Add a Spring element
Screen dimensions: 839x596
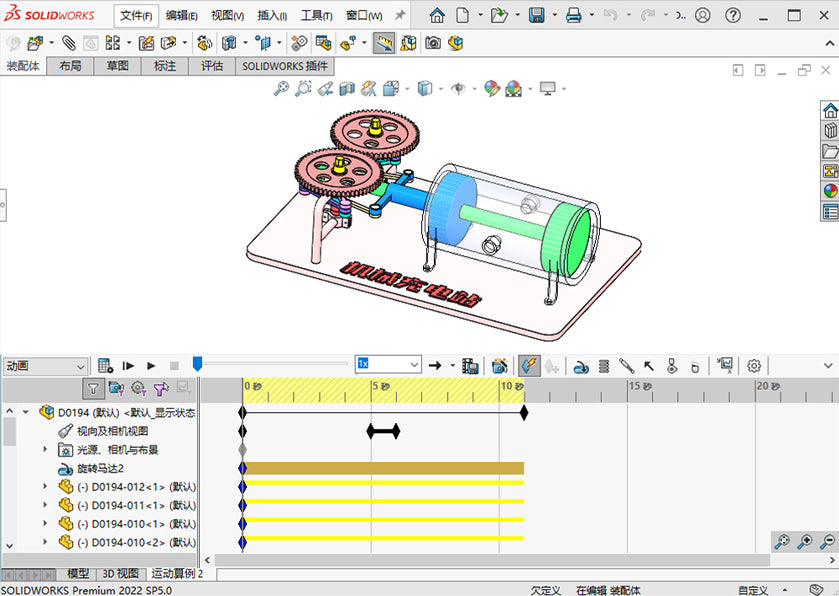coord(604,366)
